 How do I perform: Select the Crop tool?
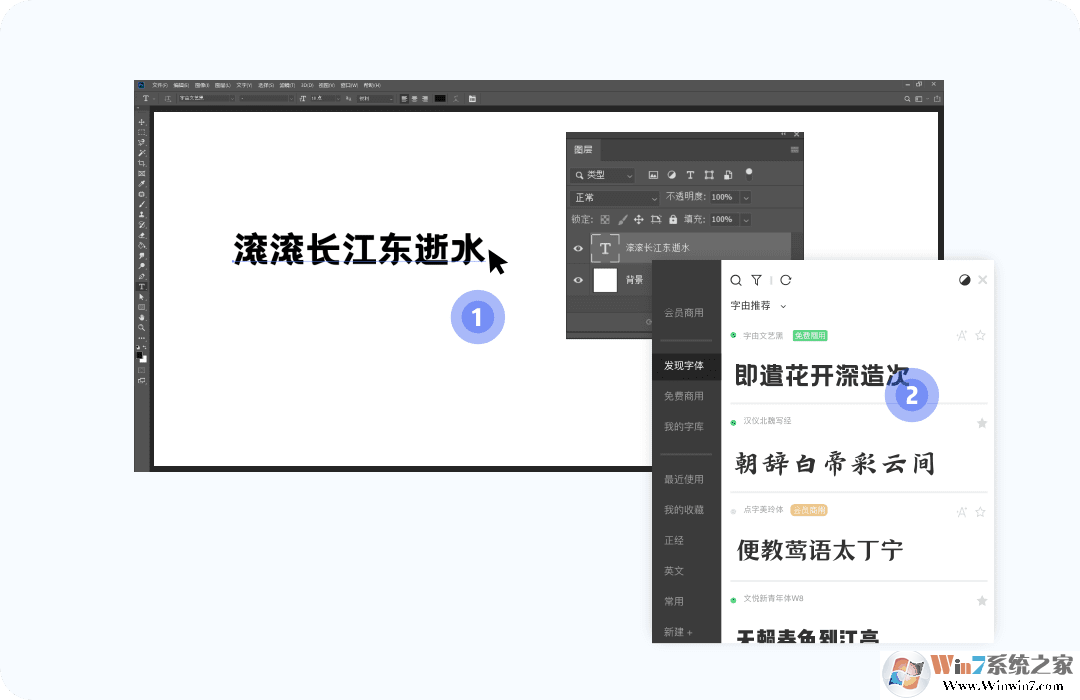[x=141, y=163]
